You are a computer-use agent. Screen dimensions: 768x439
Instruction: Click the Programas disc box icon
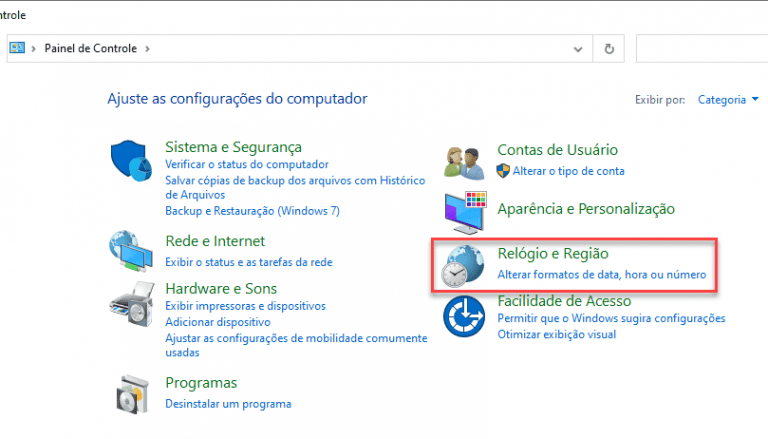[132, 394]
